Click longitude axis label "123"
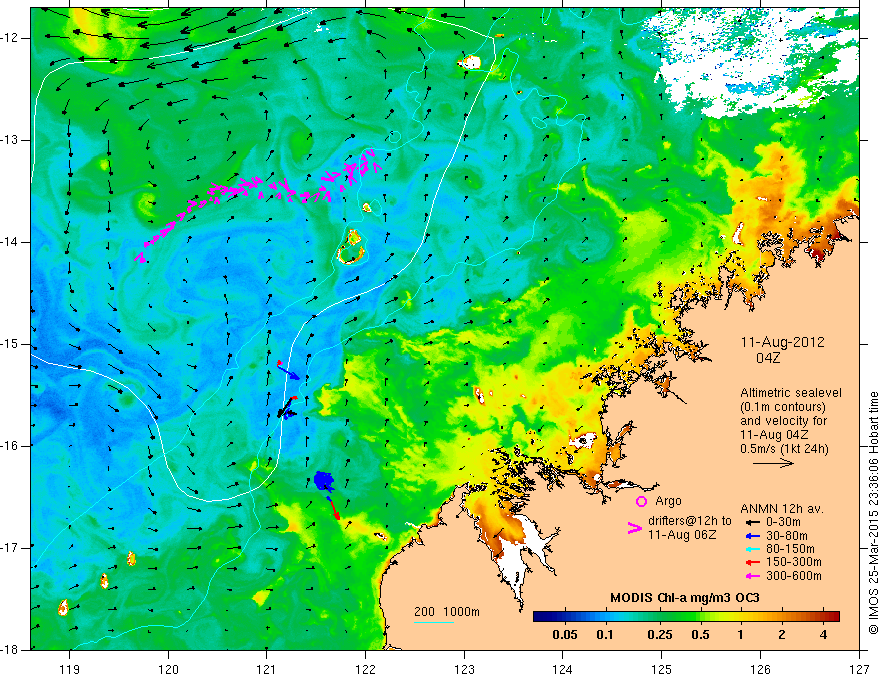 [x=464, y=669]
